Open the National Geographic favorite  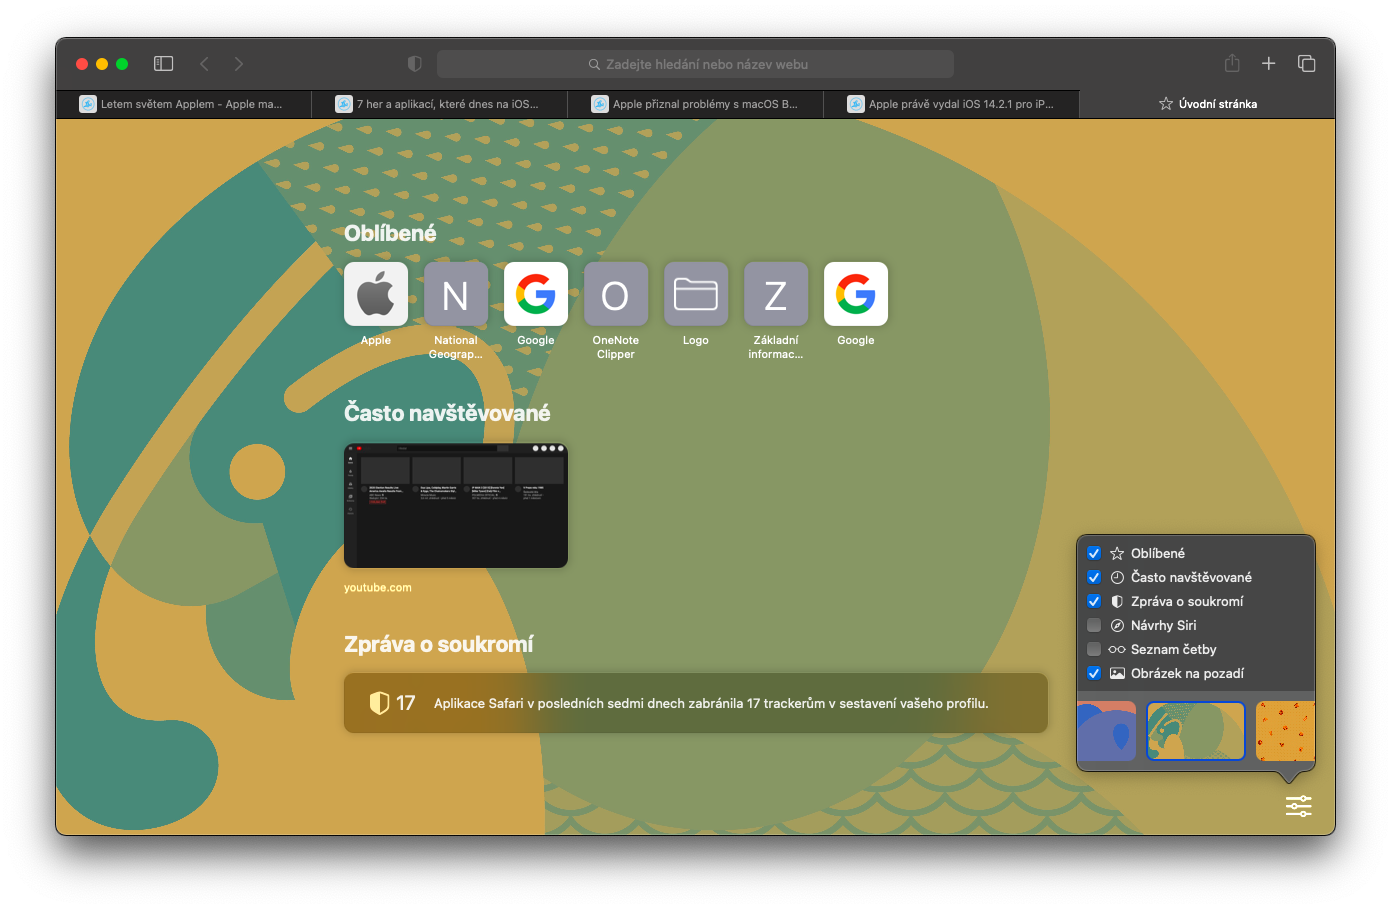coord(456,294)
